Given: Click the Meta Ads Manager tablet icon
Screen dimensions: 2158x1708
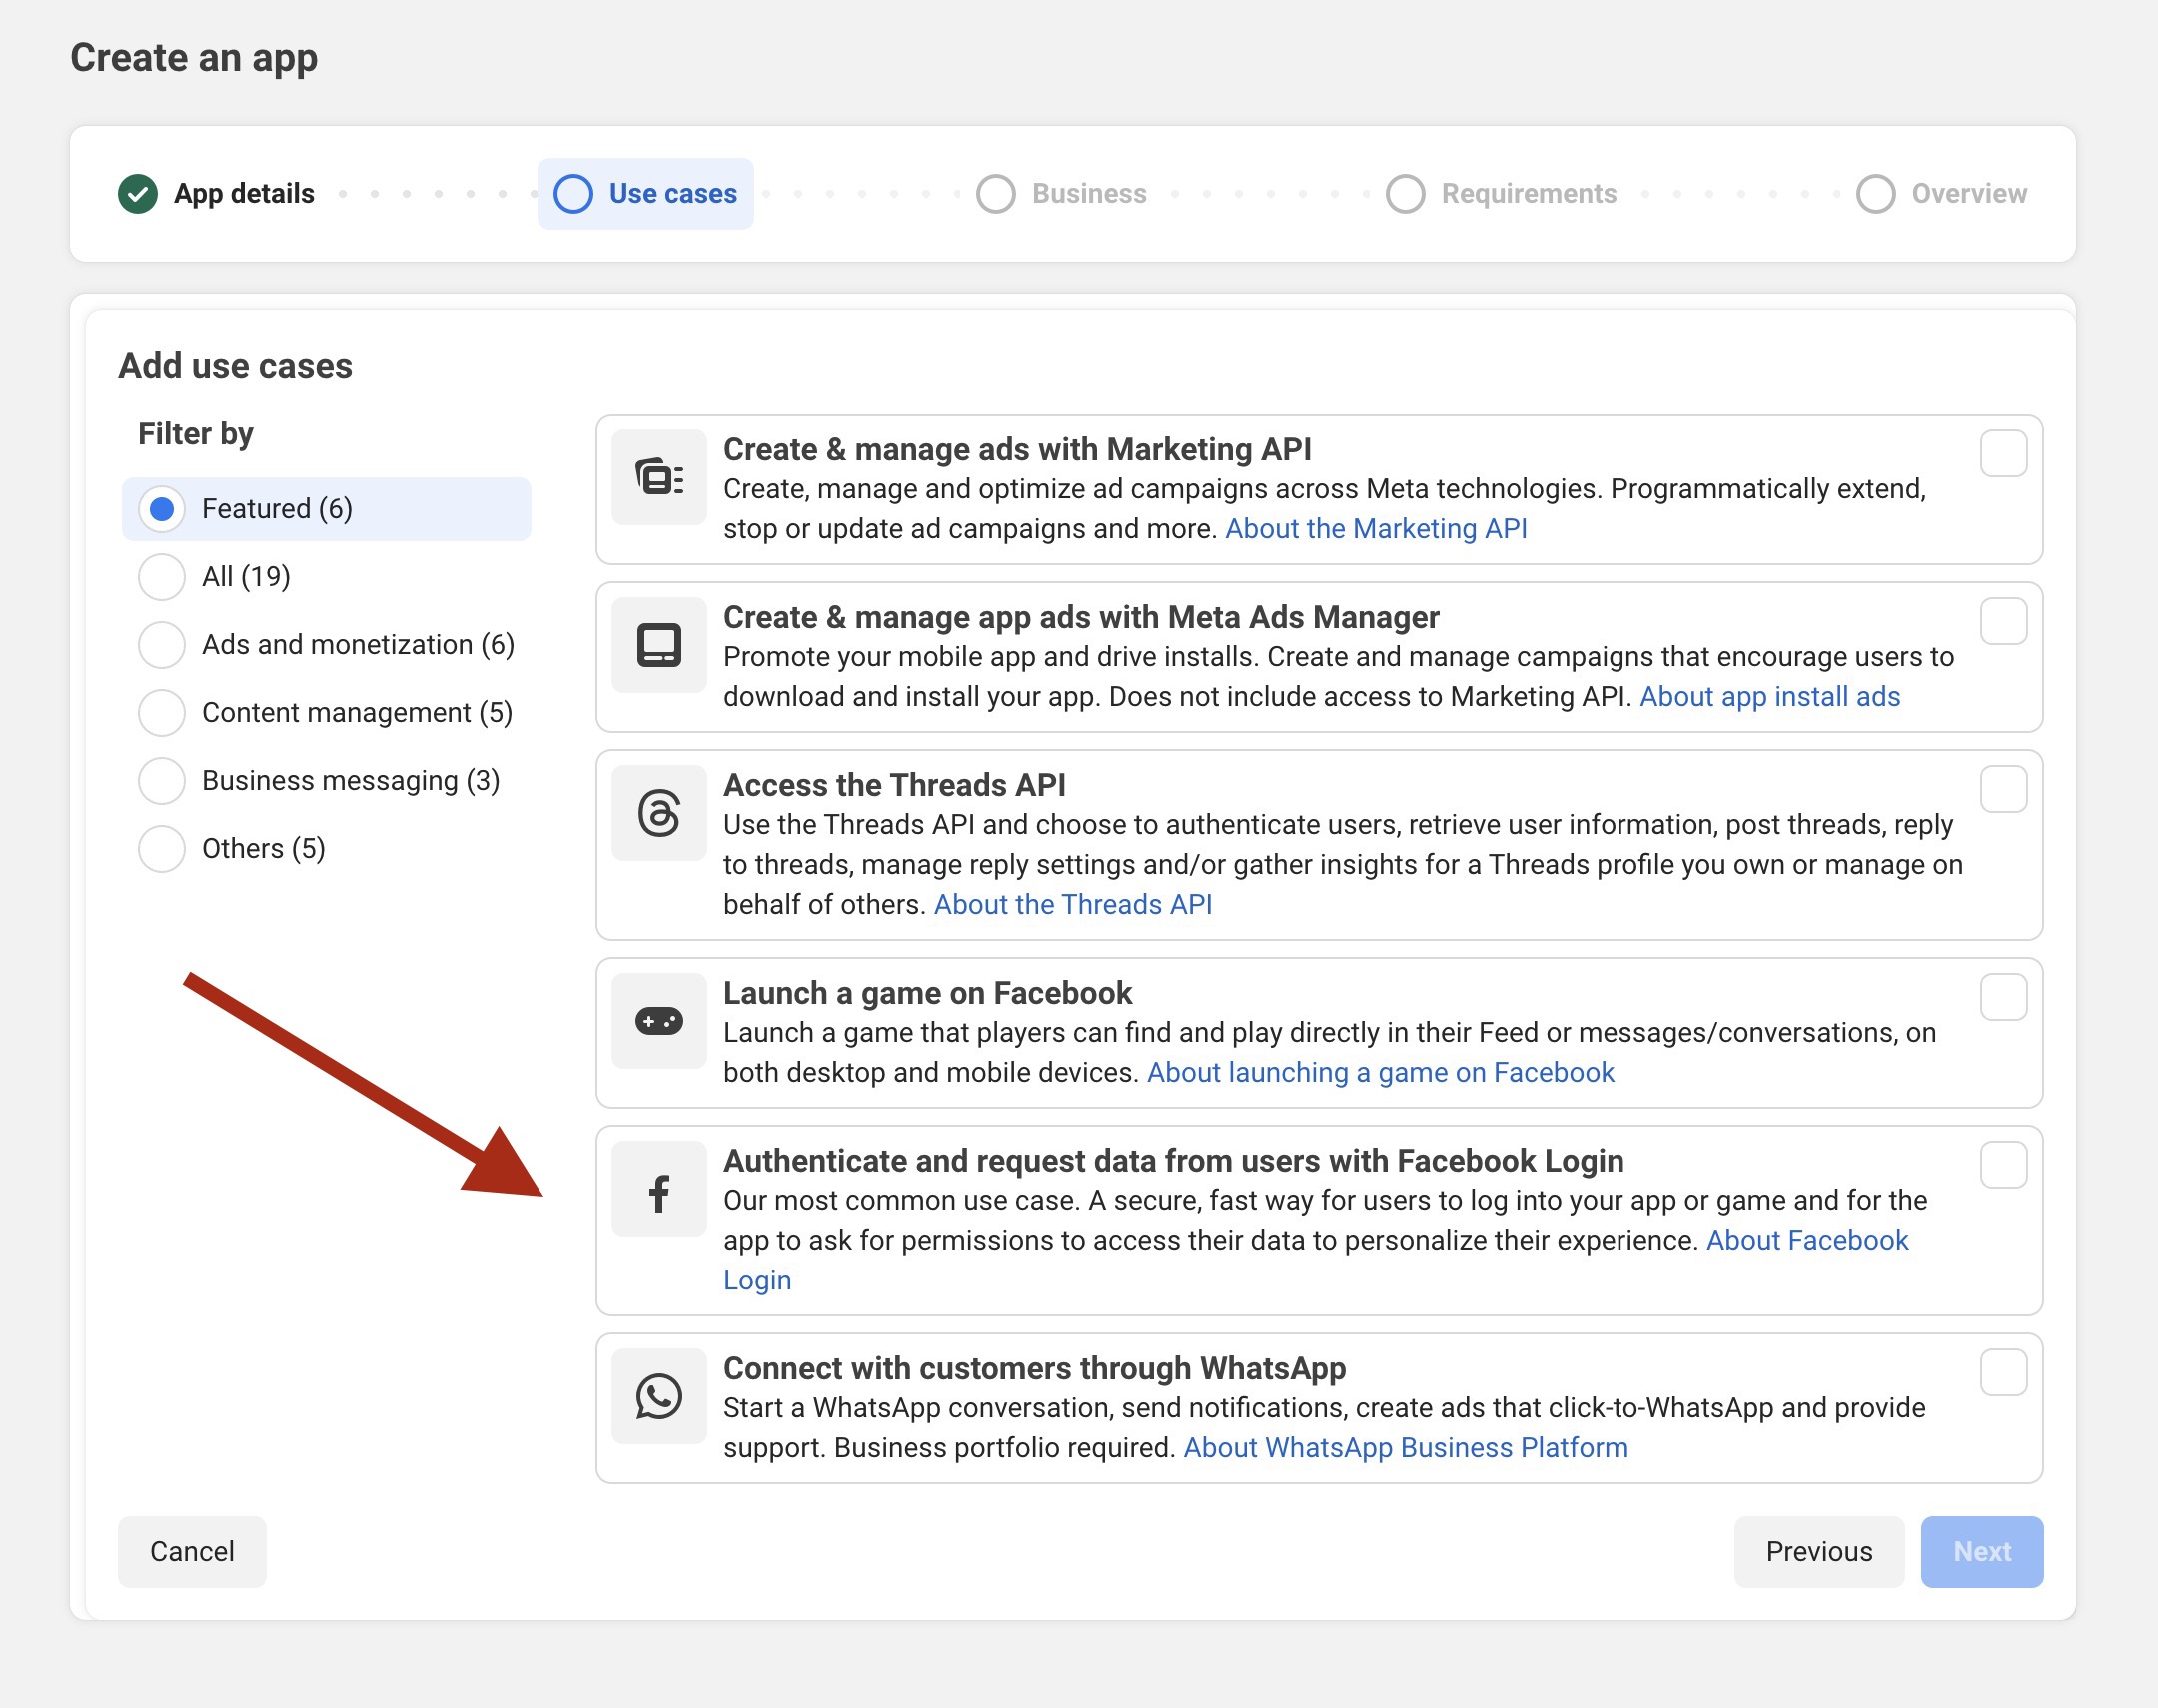Looking at the screenshot, I should 659,646.
